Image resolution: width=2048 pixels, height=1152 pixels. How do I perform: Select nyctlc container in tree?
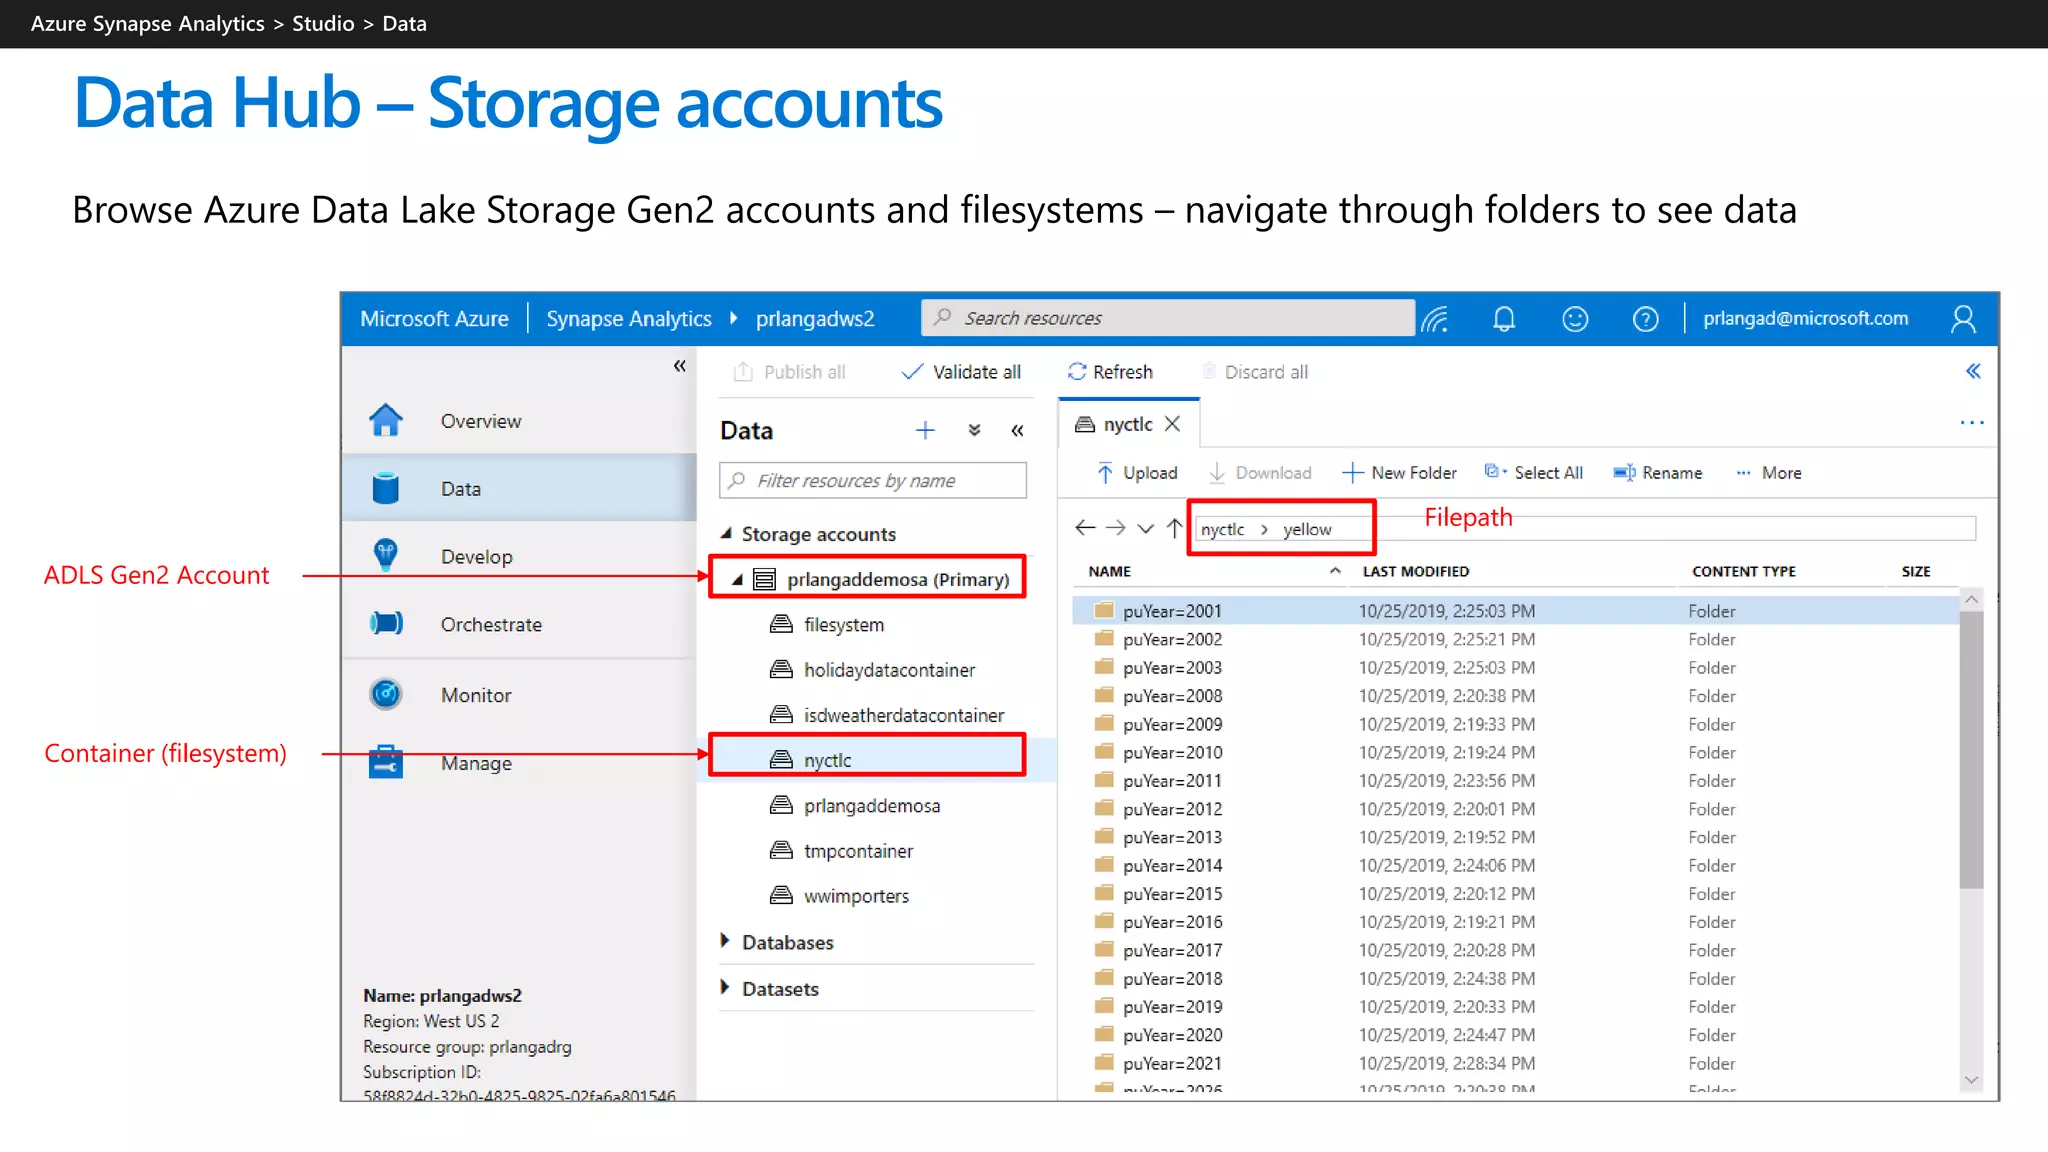click(x=827, y=760)
